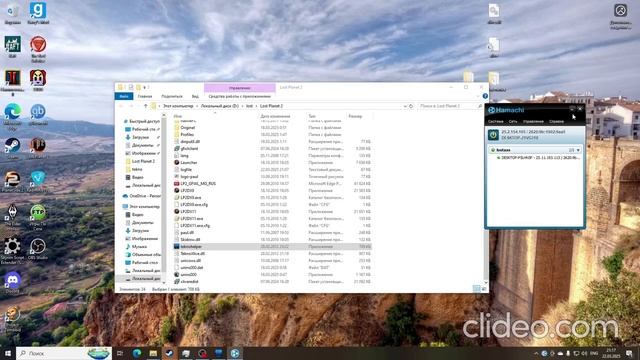Open the qBittorrent desktop shortcut
The height and width of the screenshot is (360, 640).
(38, 113)
